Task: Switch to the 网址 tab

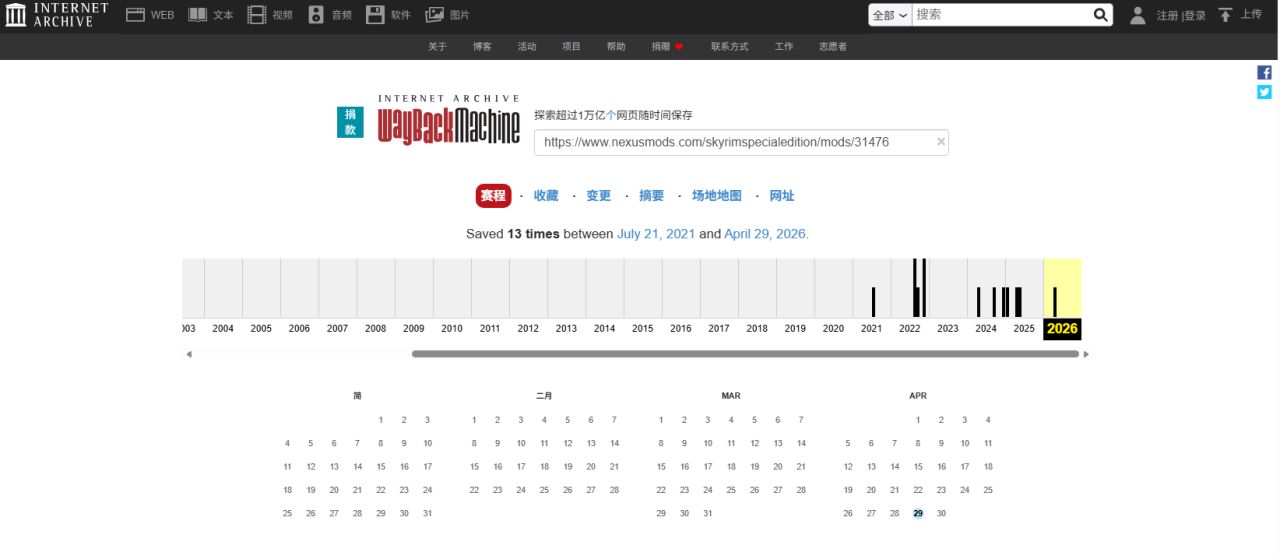Action: tap(782, 196)
